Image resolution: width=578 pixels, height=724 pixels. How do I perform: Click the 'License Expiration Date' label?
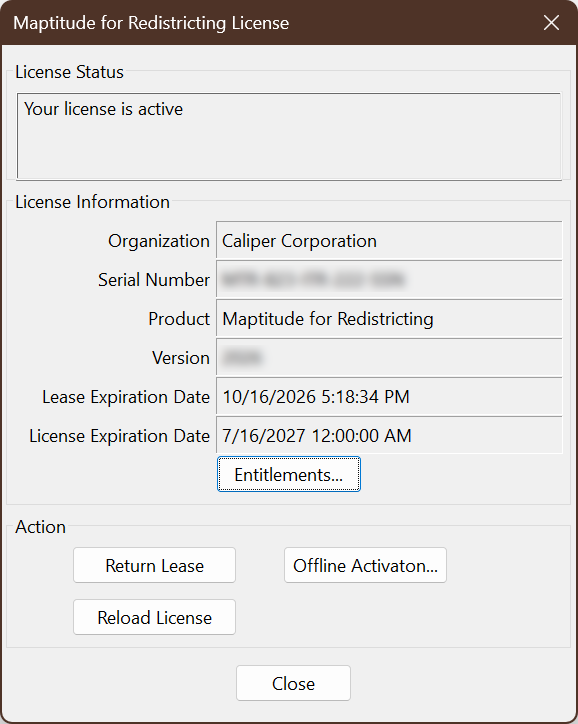120,436
